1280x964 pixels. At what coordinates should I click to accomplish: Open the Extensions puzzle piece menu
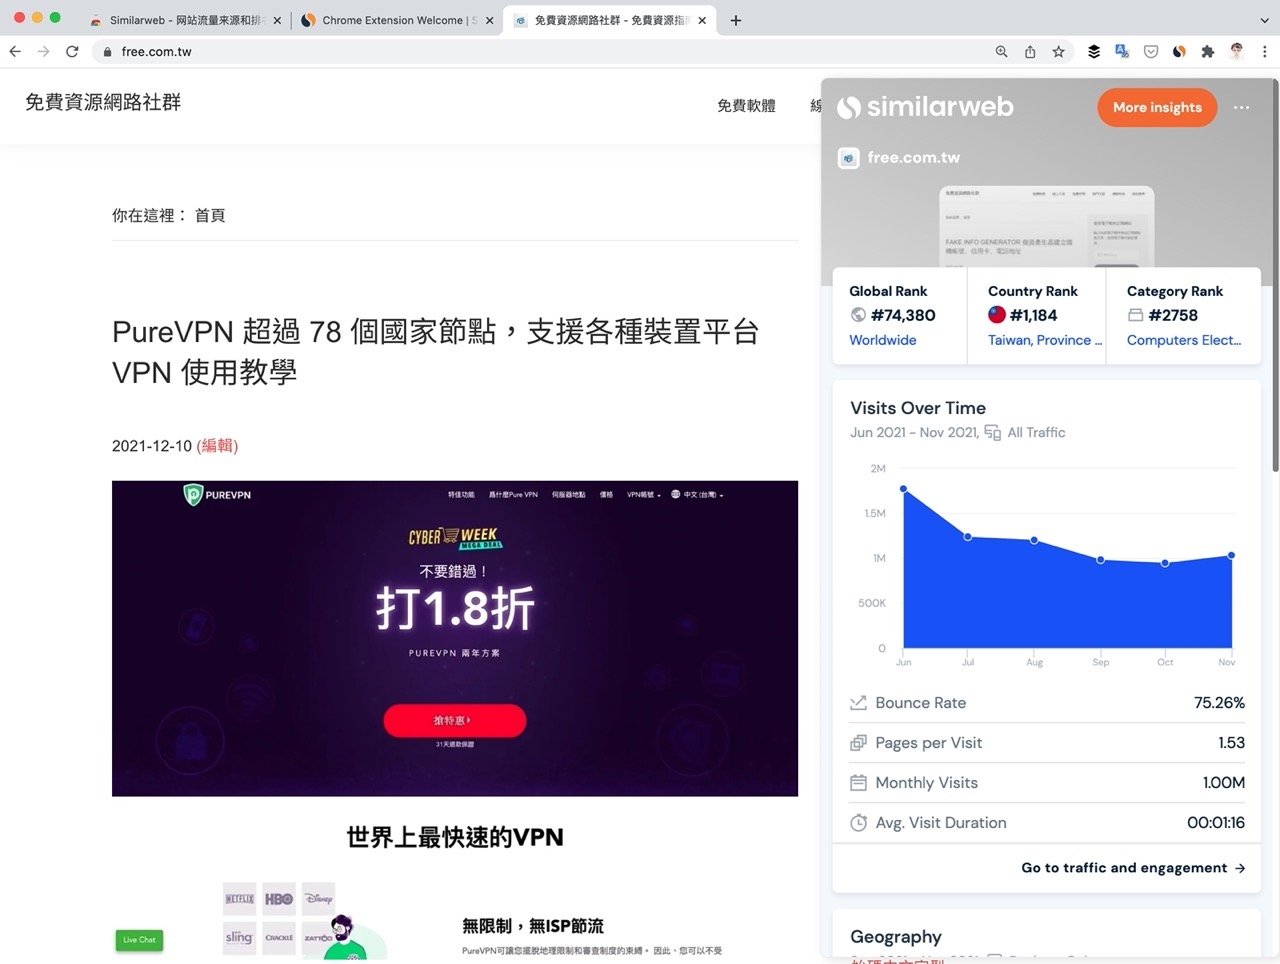coord(1208,52)
